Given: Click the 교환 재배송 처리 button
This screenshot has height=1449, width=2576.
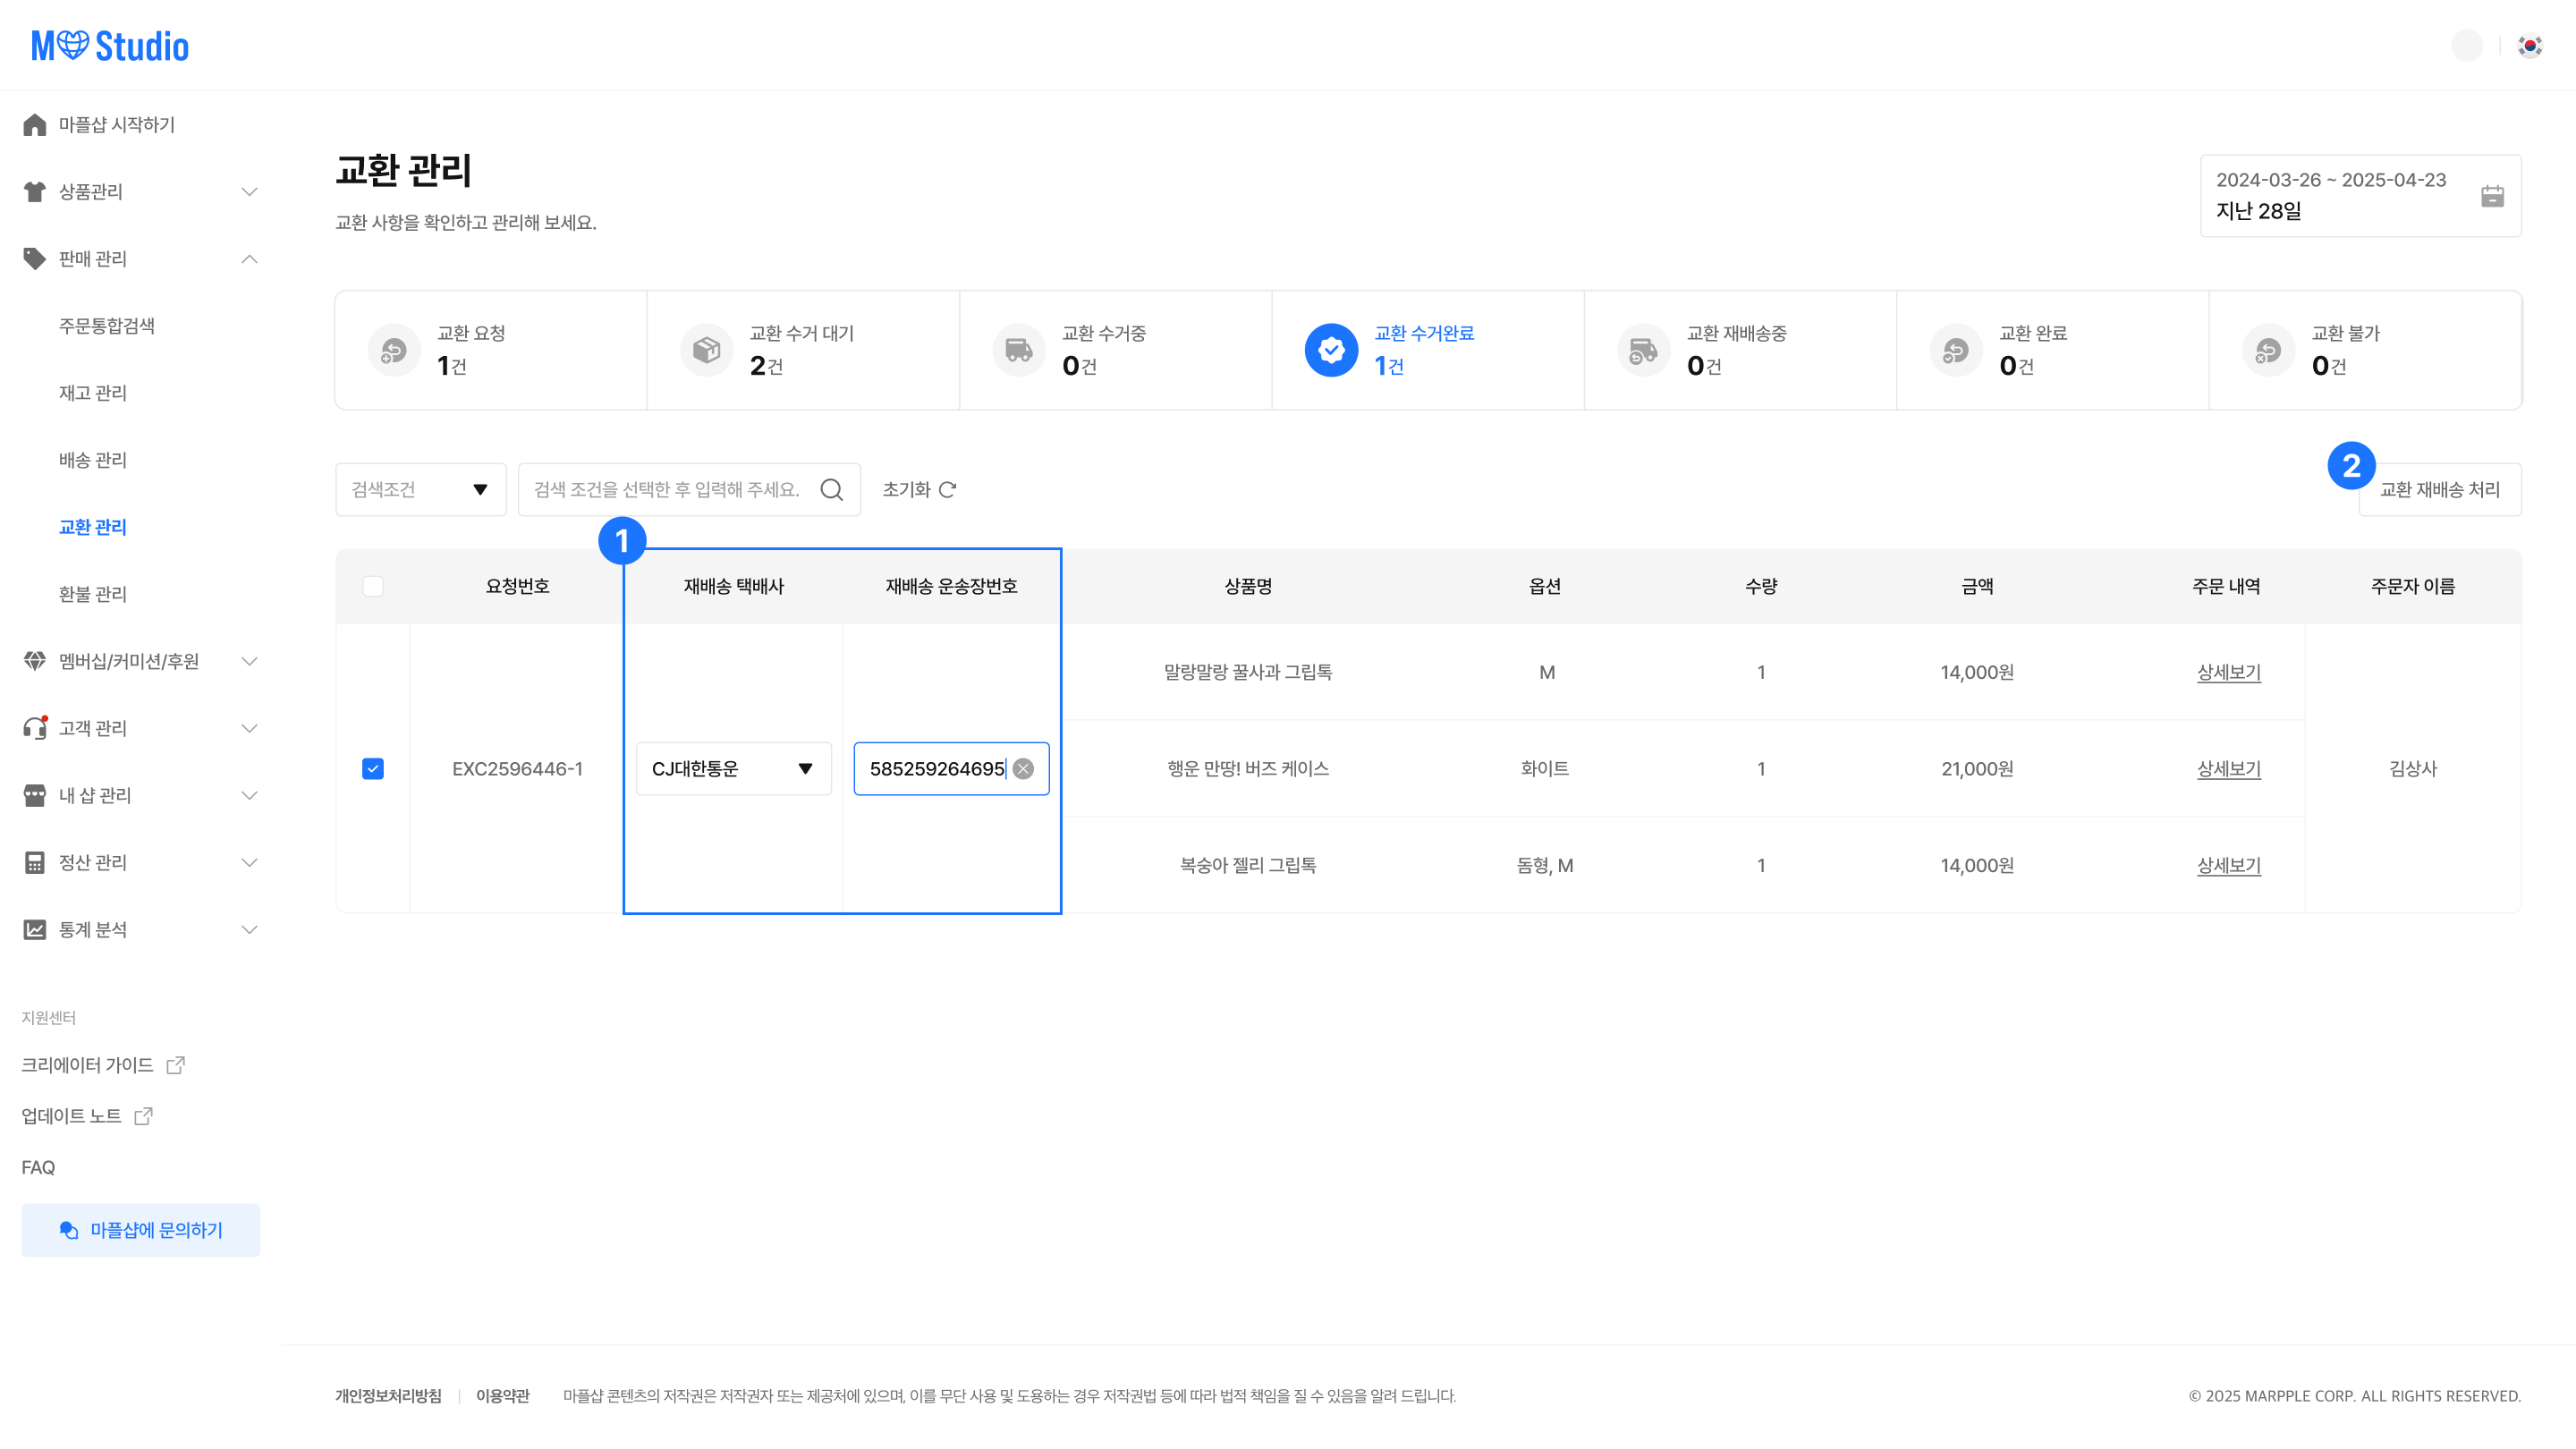Looking at the screenshot, I should pos(2439,489).
